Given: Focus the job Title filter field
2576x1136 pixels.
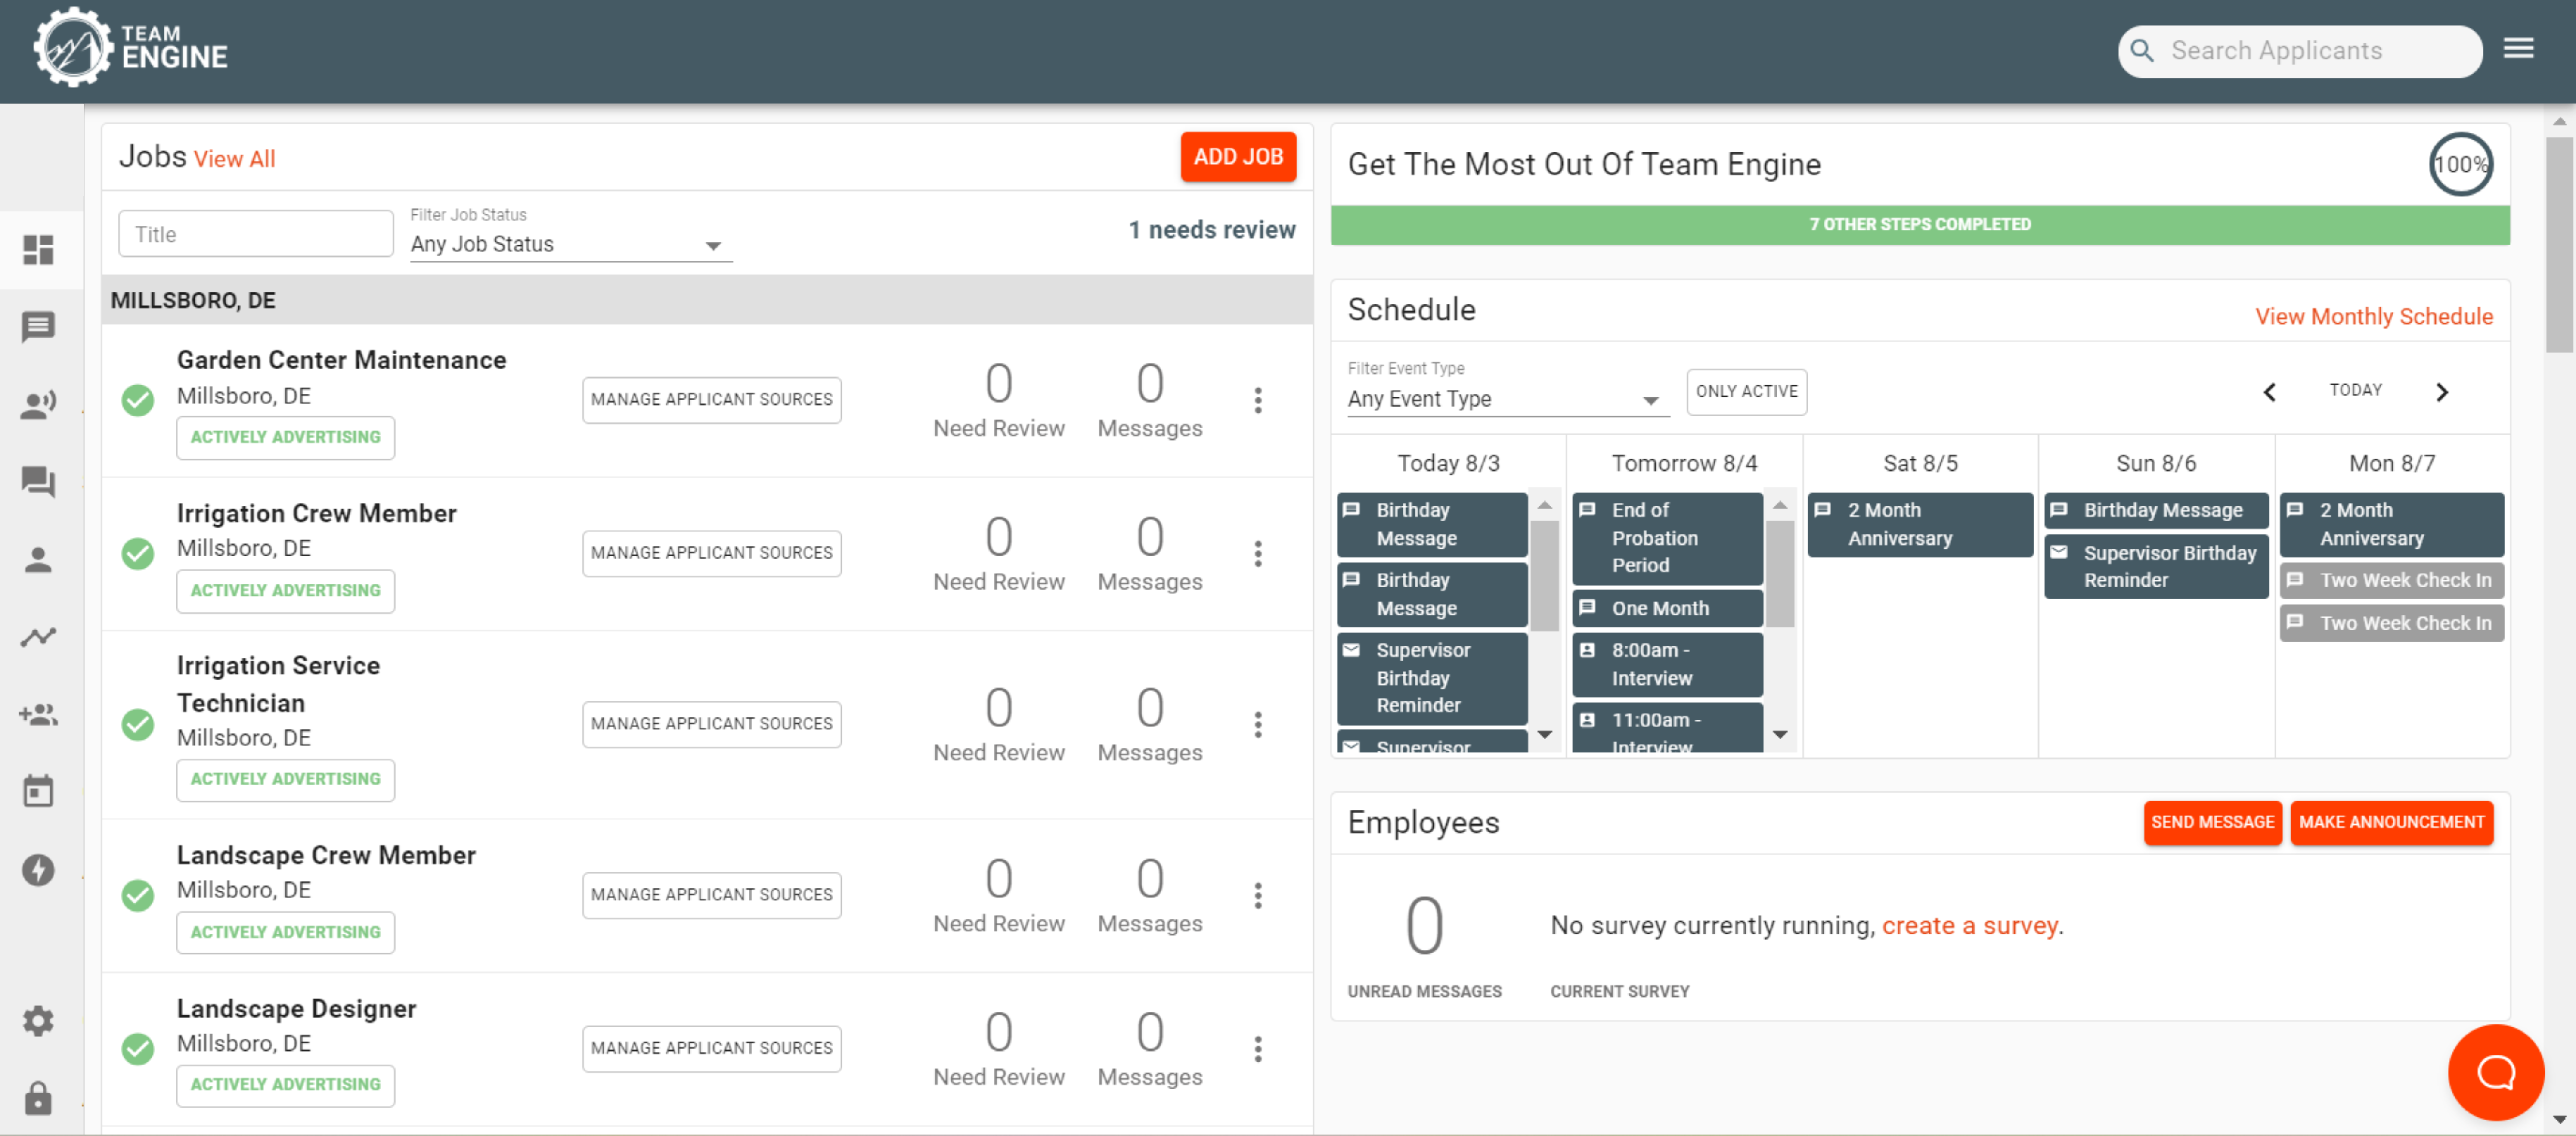Looking at the screenshot, I should pyautogui.click(x=256, y=234).
